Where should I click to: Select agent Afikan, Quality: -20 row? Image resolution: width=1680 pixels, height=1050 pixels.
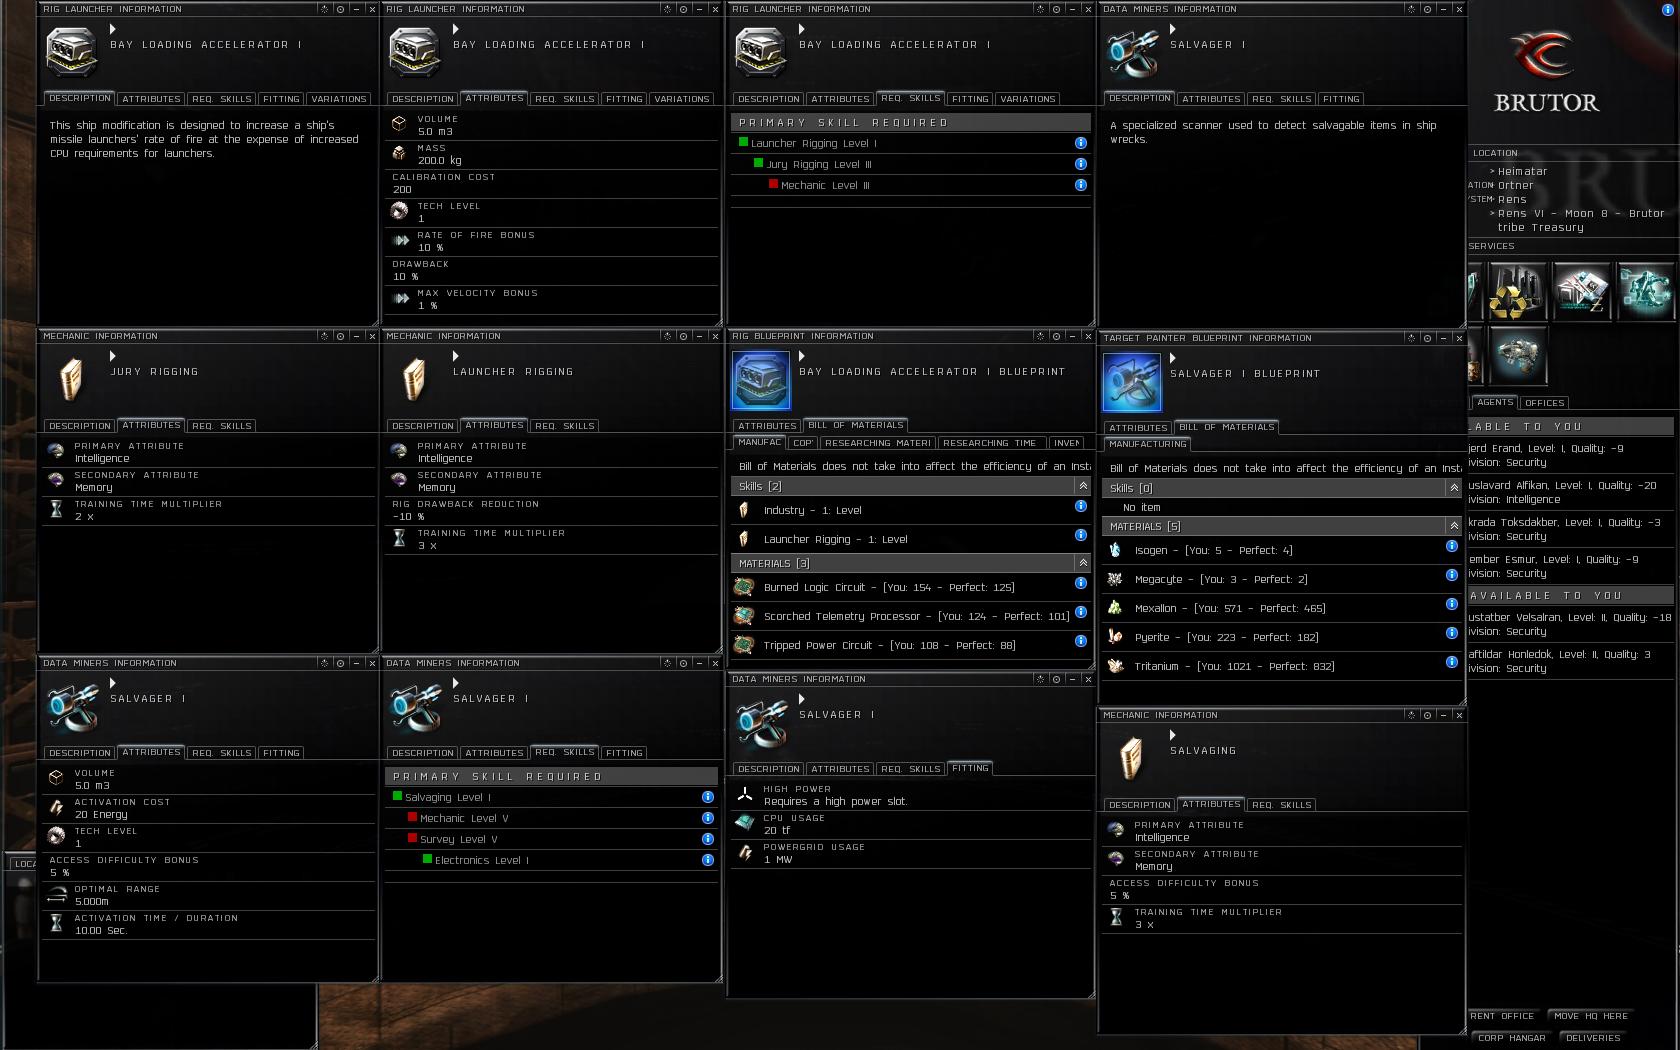tap(1570, 492)
